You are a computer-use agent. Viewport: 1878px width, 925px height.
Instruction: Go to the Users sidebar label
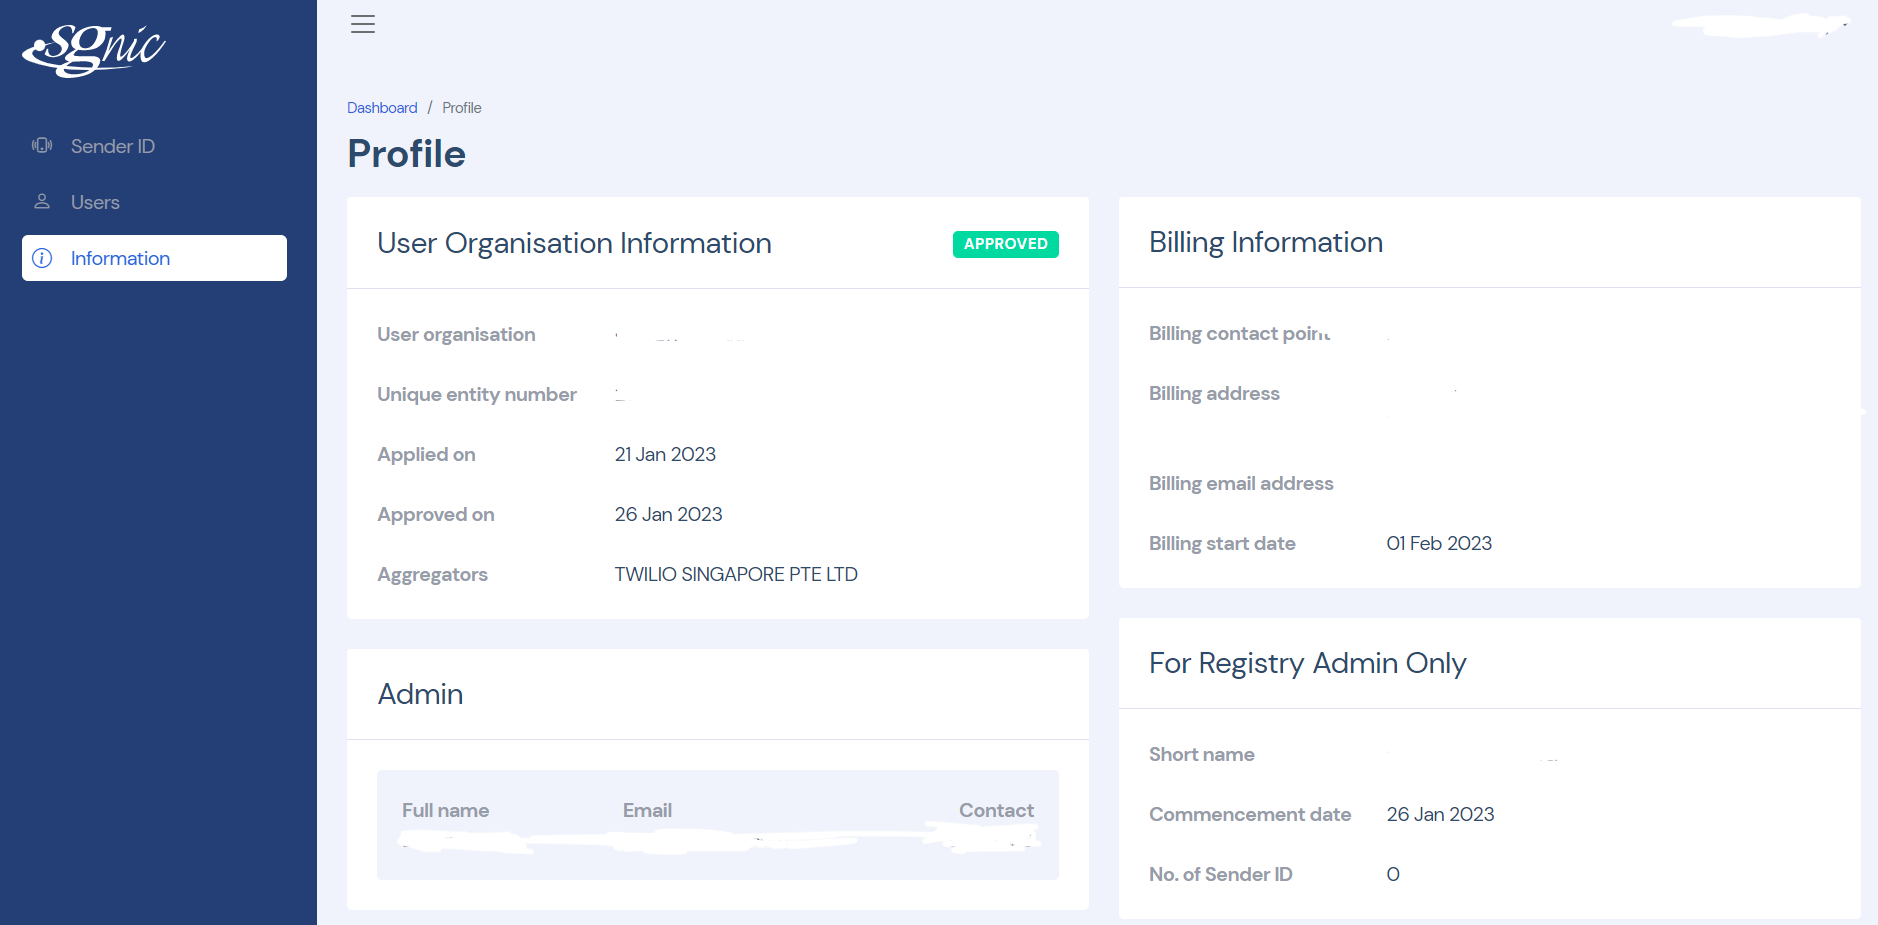[x=95, y=202]
